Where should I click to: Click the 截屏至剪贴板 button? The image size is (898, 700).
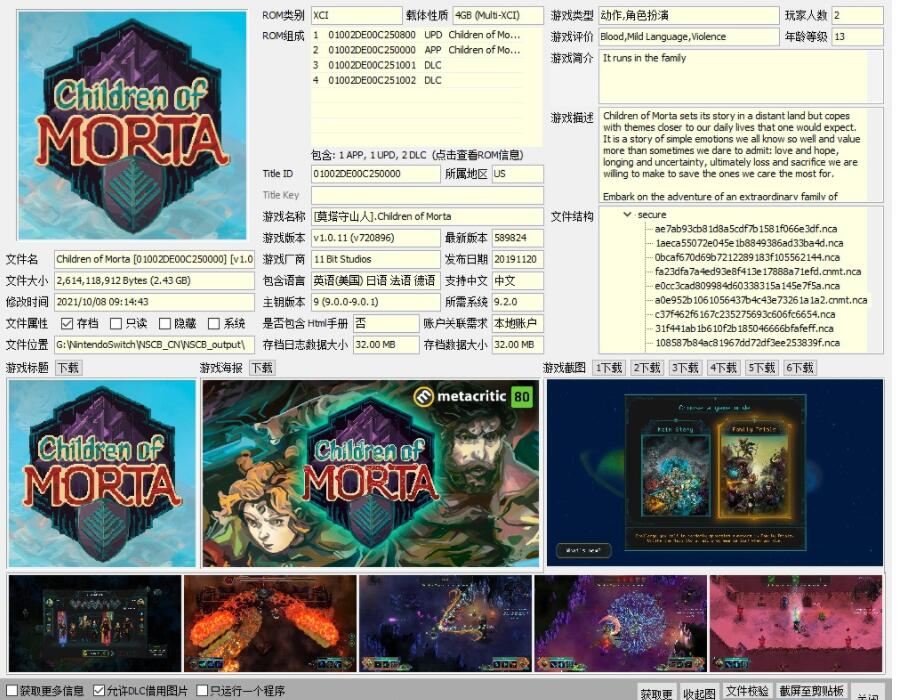[x=812, y=691]
